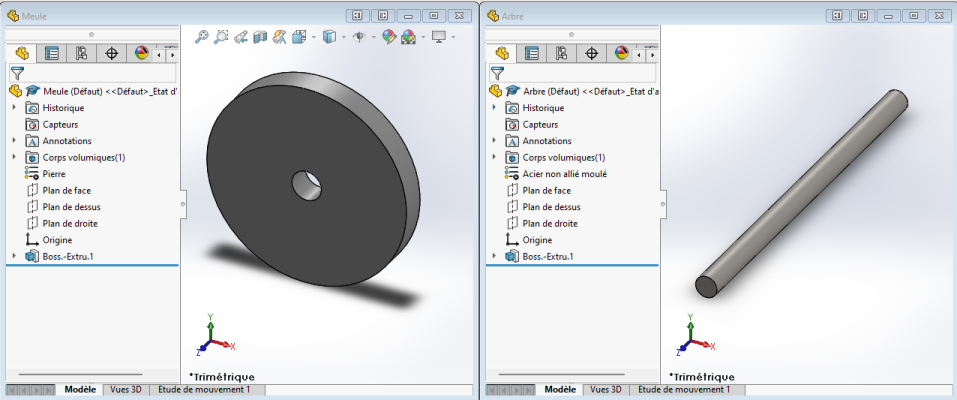This screenshot has width=957, height=400.
Task: Open DisplayManager tab in Meule window
Action: 141,54
